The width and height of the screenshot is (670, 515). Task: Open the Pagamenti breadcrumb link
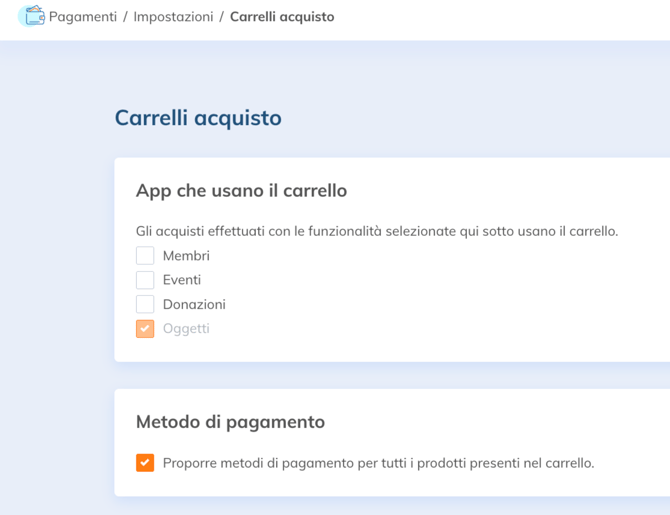83,17
